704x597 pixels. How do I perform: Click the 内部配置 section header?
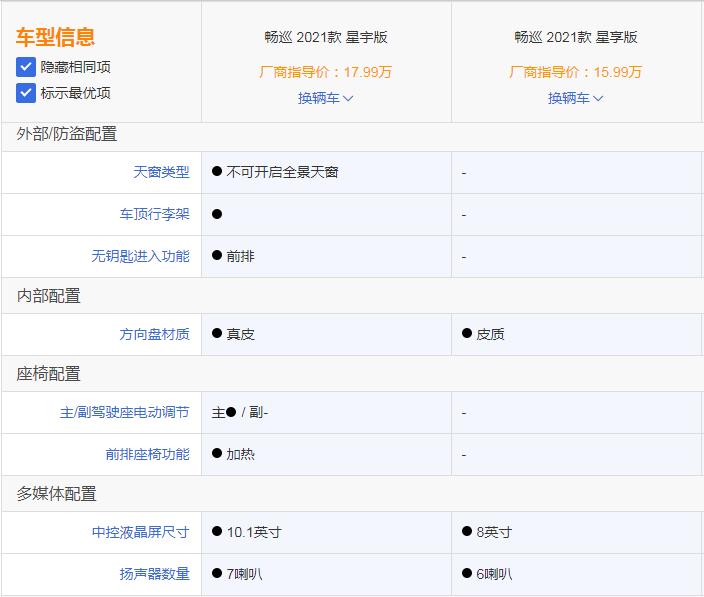click(48, 296)
